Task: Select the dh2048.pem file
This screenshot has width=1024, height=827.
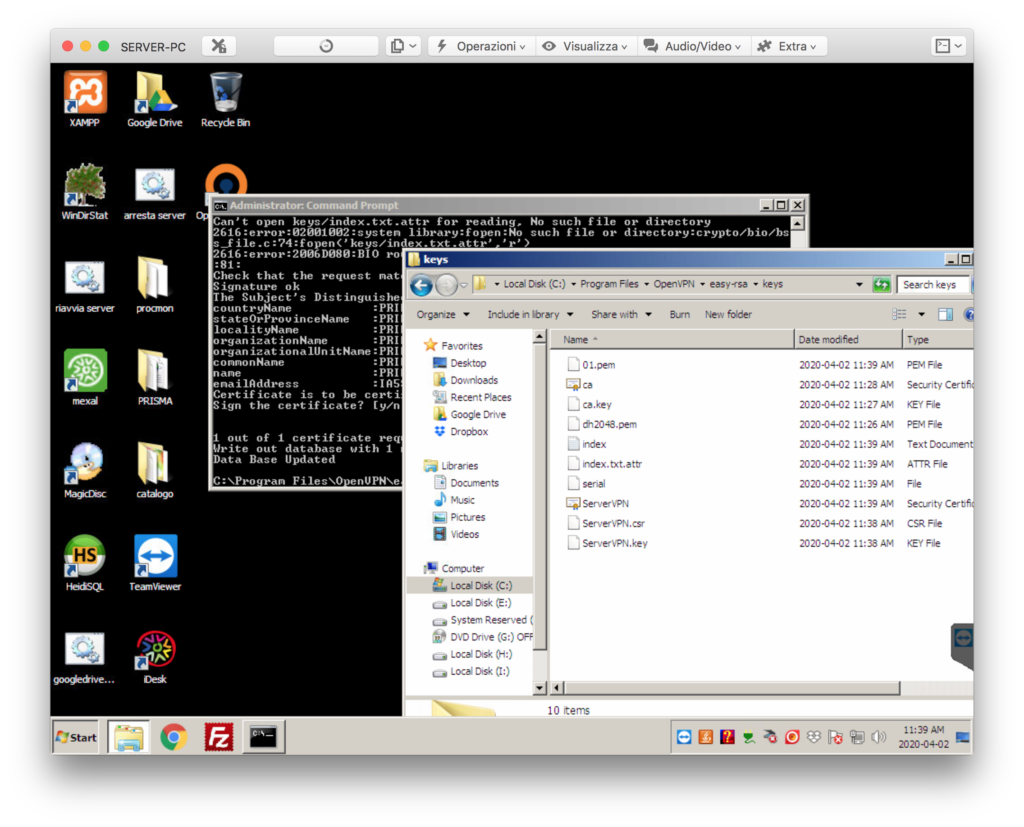Action: click(601, 424)
